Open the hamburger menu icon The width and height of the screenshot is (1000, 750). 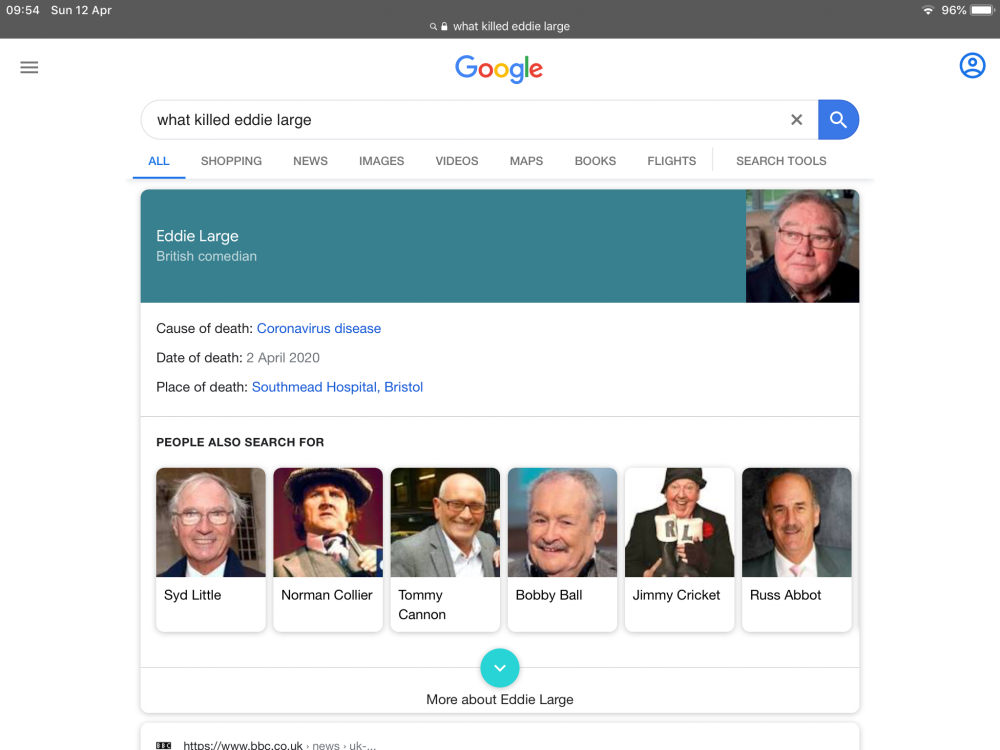pos(29,67)
